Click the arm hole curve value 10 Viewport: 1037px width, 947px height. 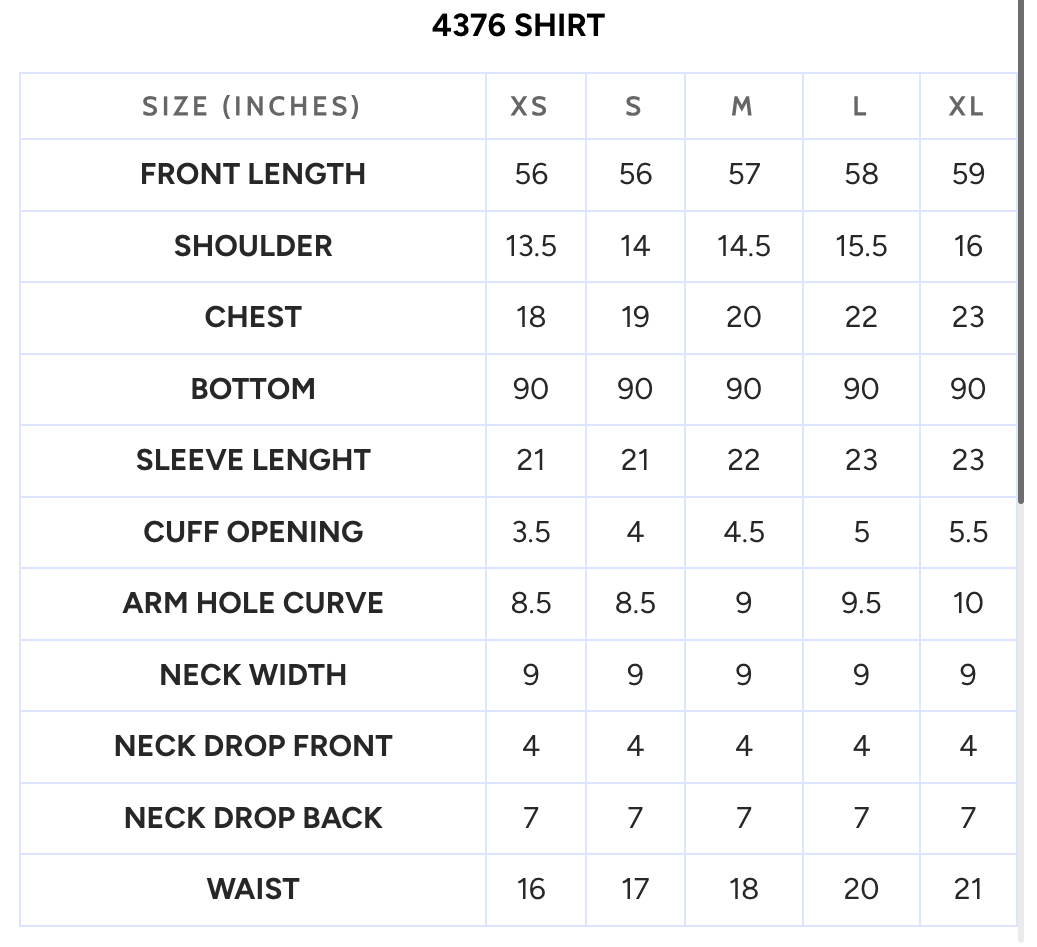pyautogui.click(x=968, y=603)
